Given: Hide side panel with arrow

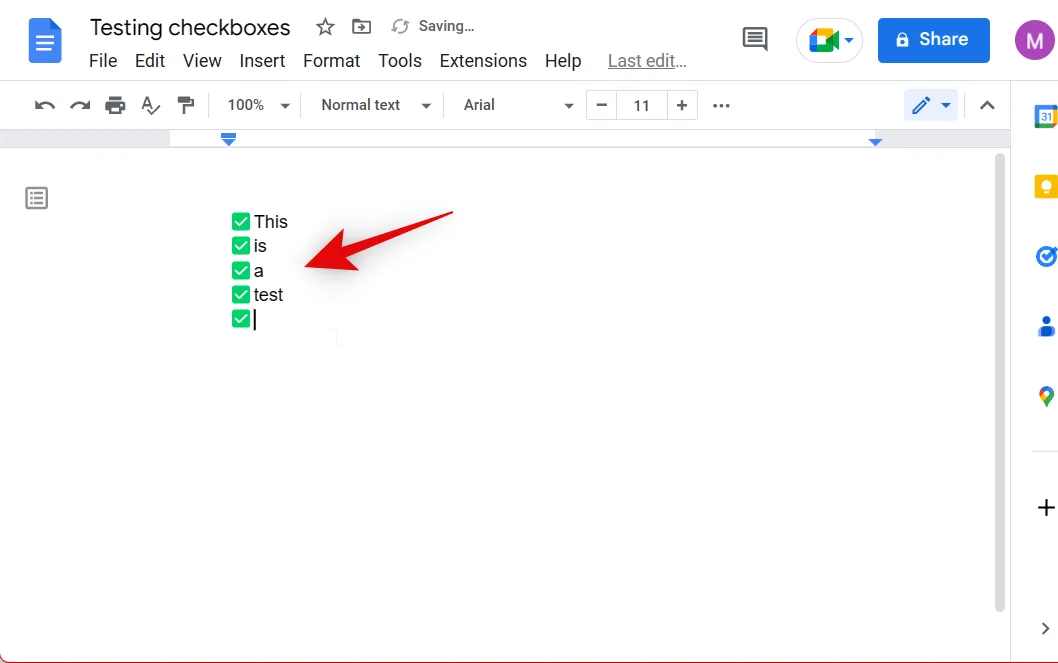Looking at the screenshot, I should click(x=1045, y=629).
